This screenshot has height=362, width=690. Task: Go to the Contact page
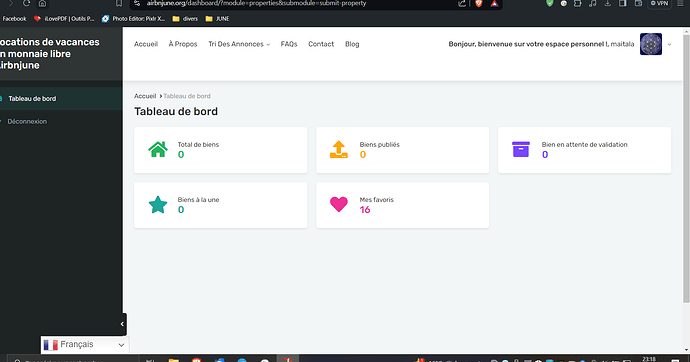(x=321, y=44)
